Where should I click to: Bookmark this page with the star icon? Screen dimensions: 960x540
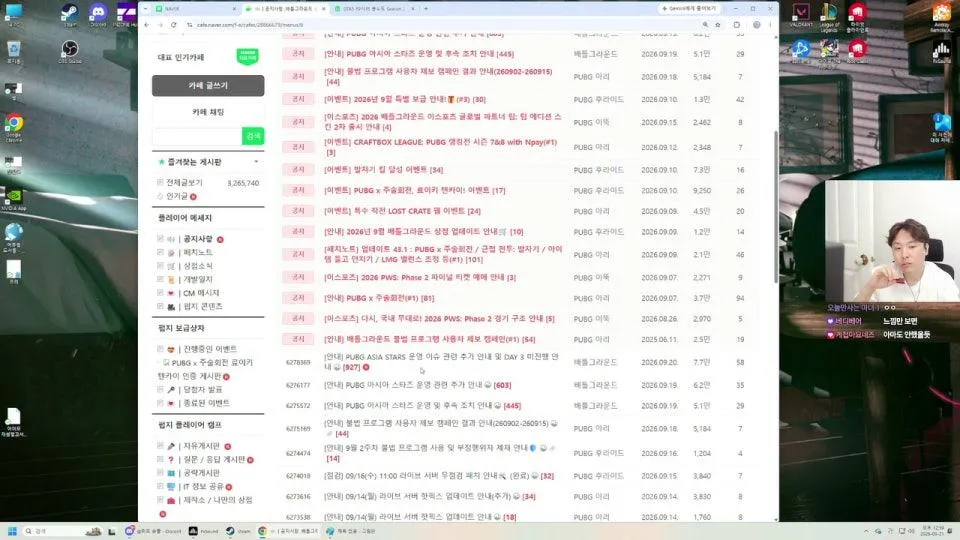pyautogui.click(x=718, y=25)
